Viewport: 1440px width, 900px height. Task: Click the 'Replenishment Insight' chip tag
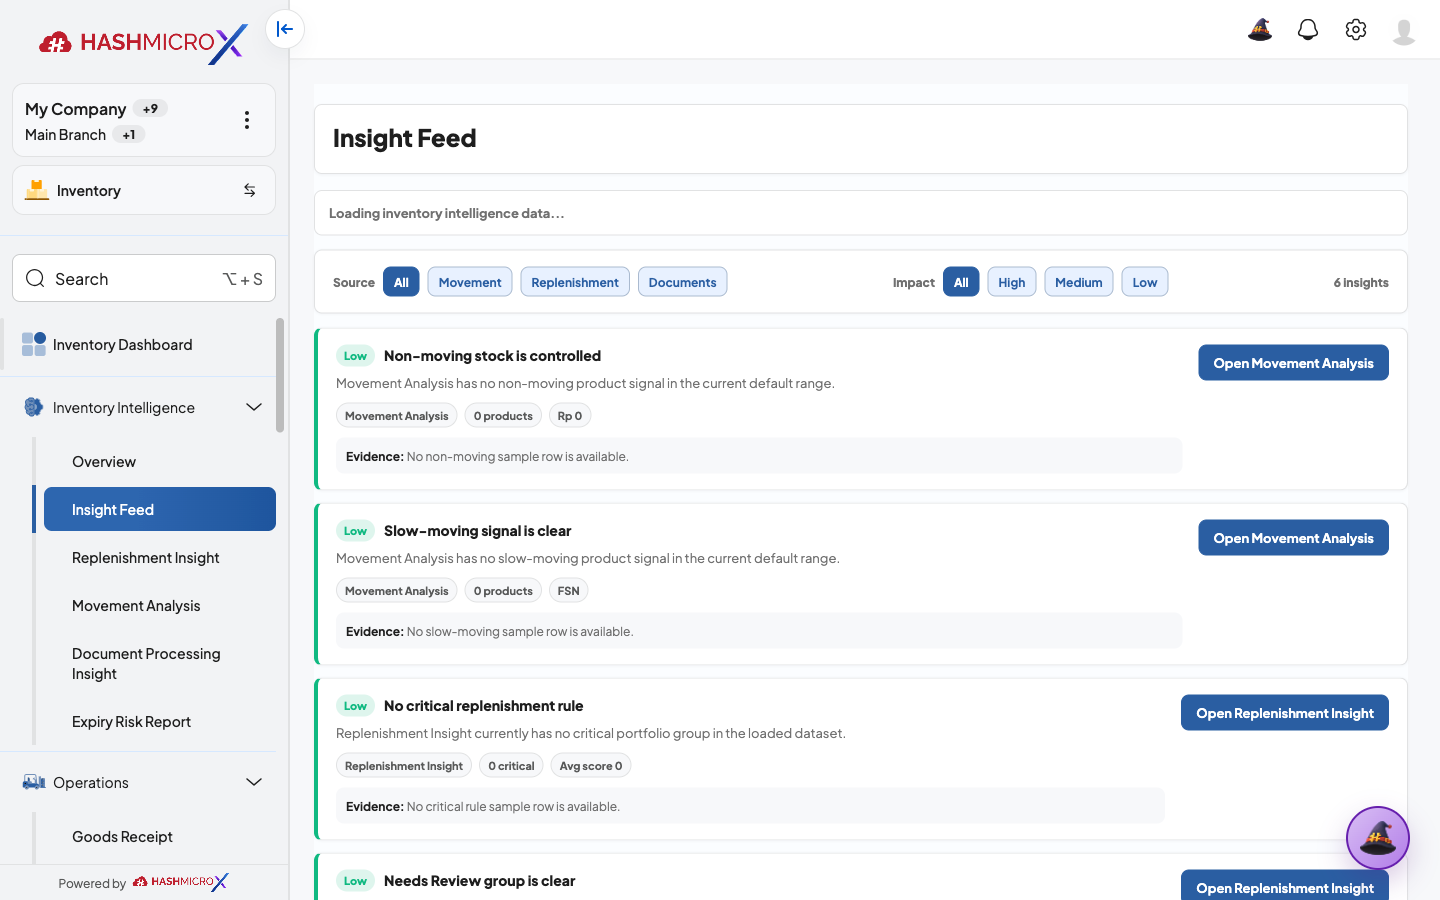pos(404,766)
